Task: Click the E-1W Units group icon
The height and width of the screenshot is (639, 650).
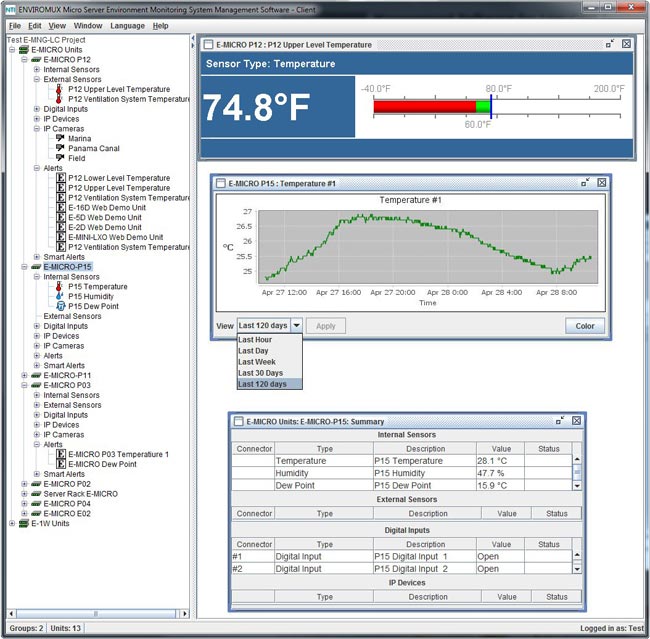Action: coord(24,523)
